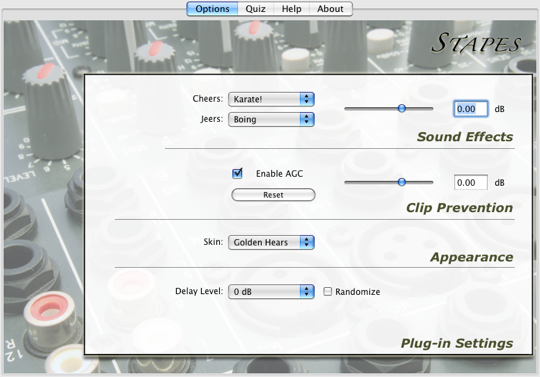Screen dimensions: 540x377
Task: Open the Delay Level dropdown showing 0 dB
Action: point(271,292)
